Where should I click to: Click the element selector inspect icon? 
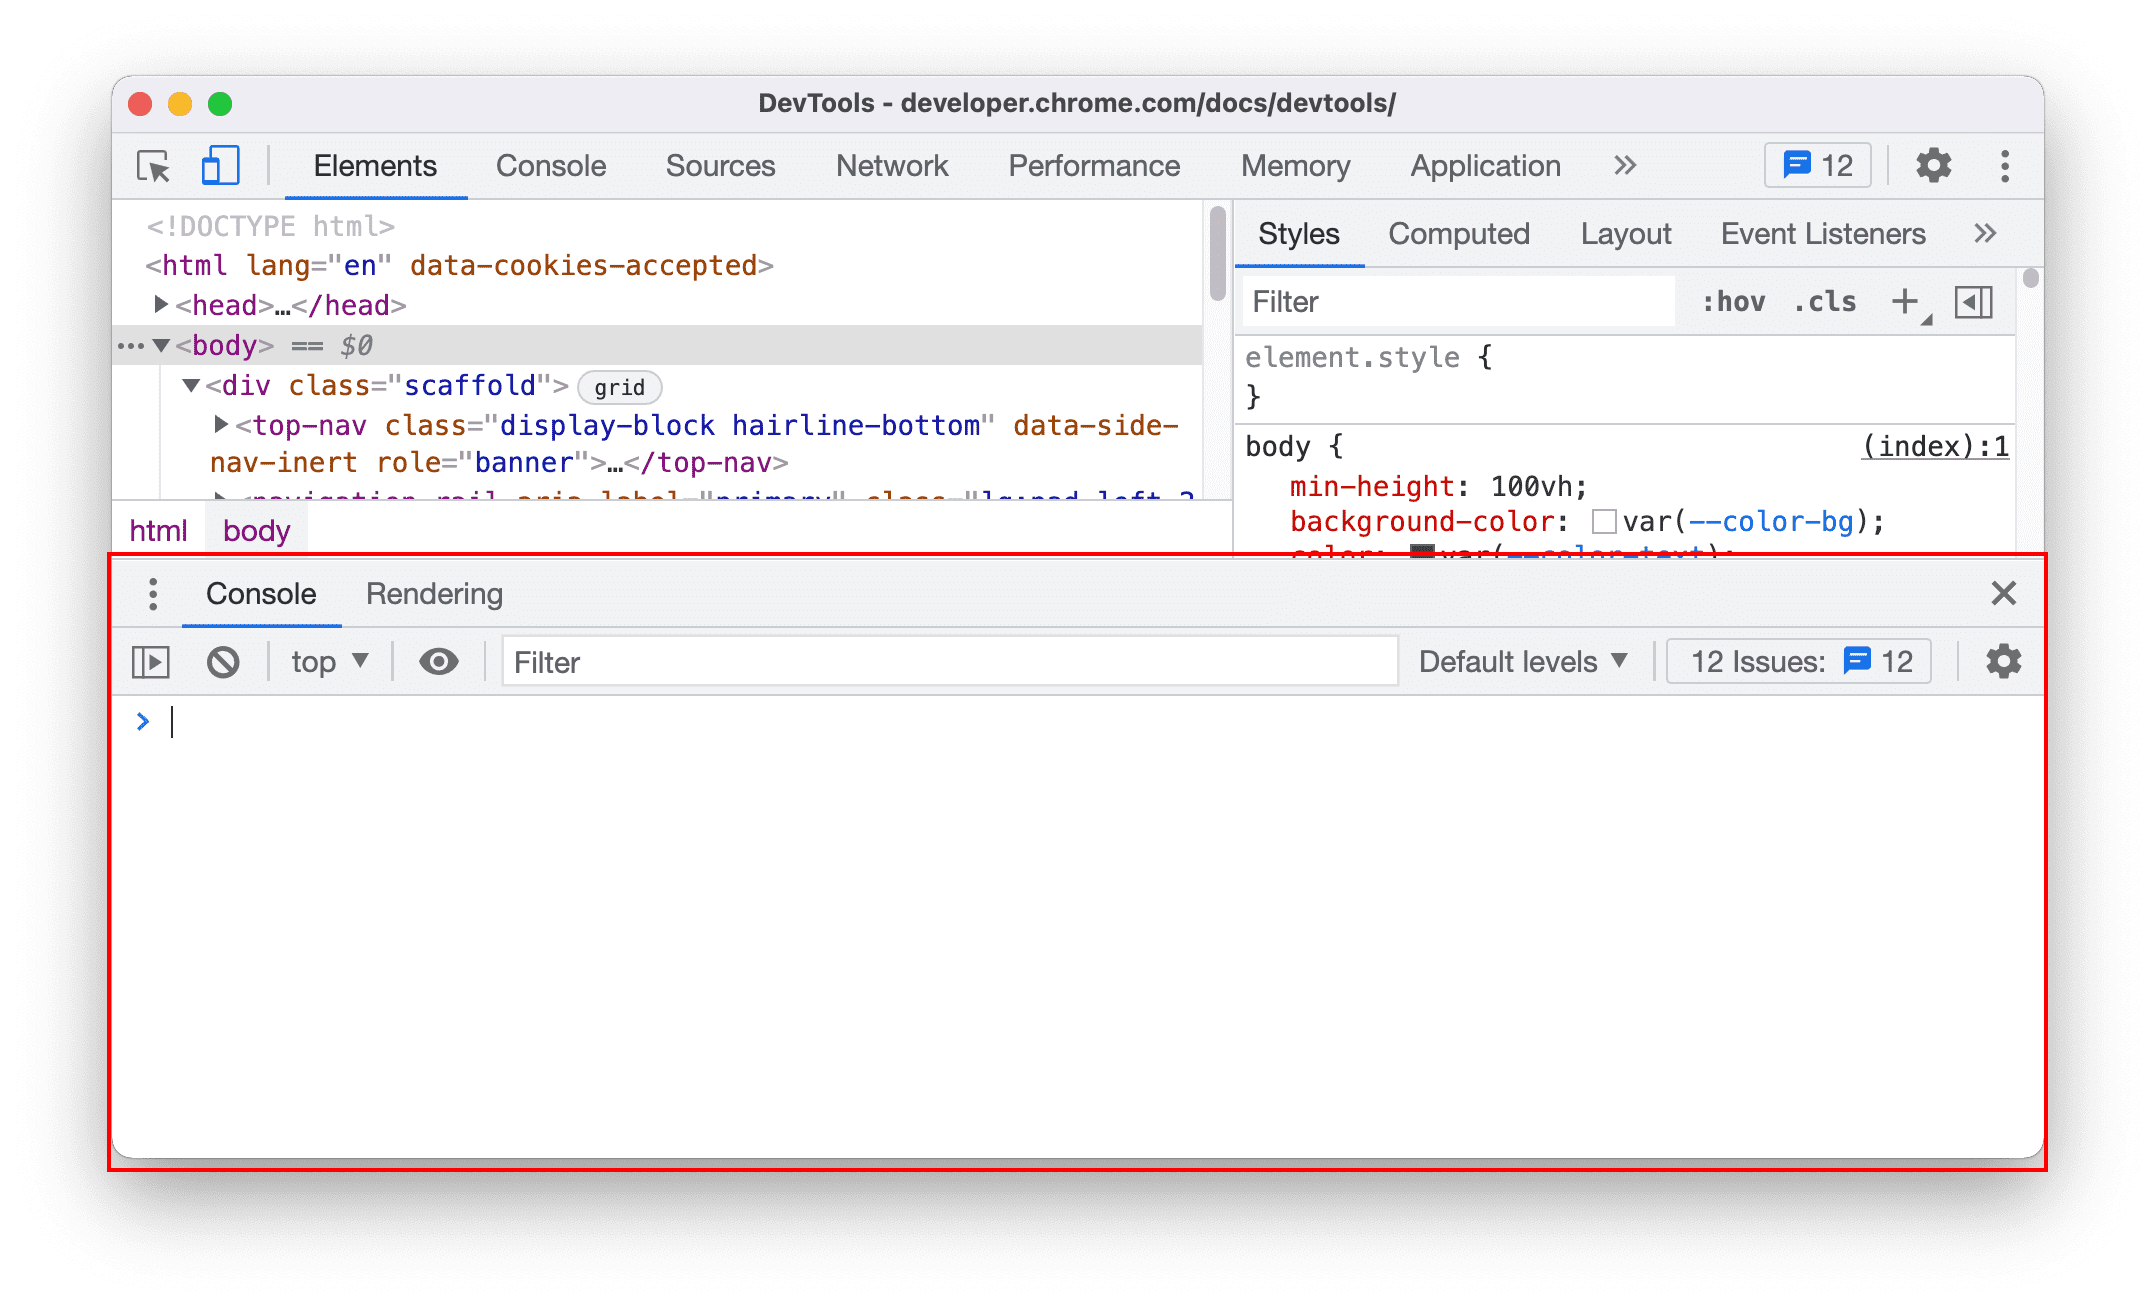[156, 166]
